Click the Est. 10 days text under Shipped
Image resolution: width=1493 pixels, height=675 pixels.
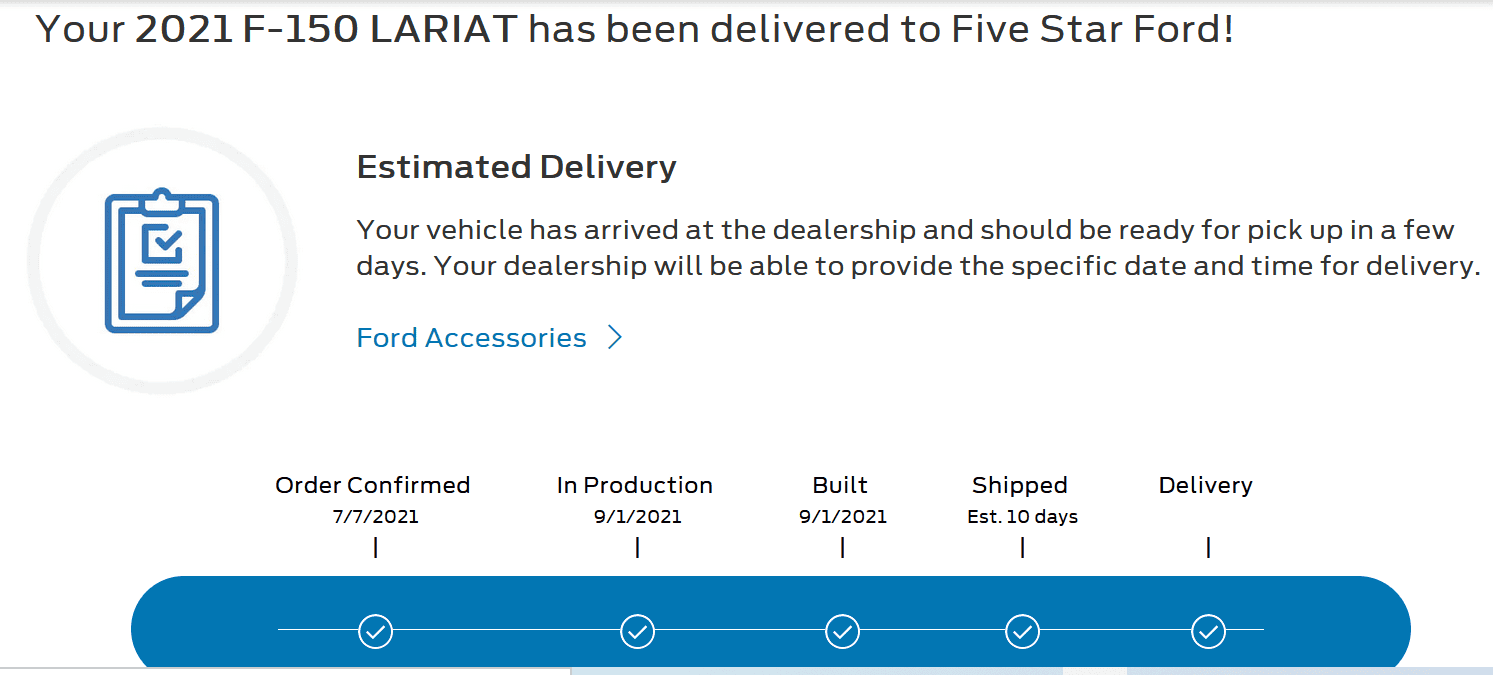tap(1022, 516)
